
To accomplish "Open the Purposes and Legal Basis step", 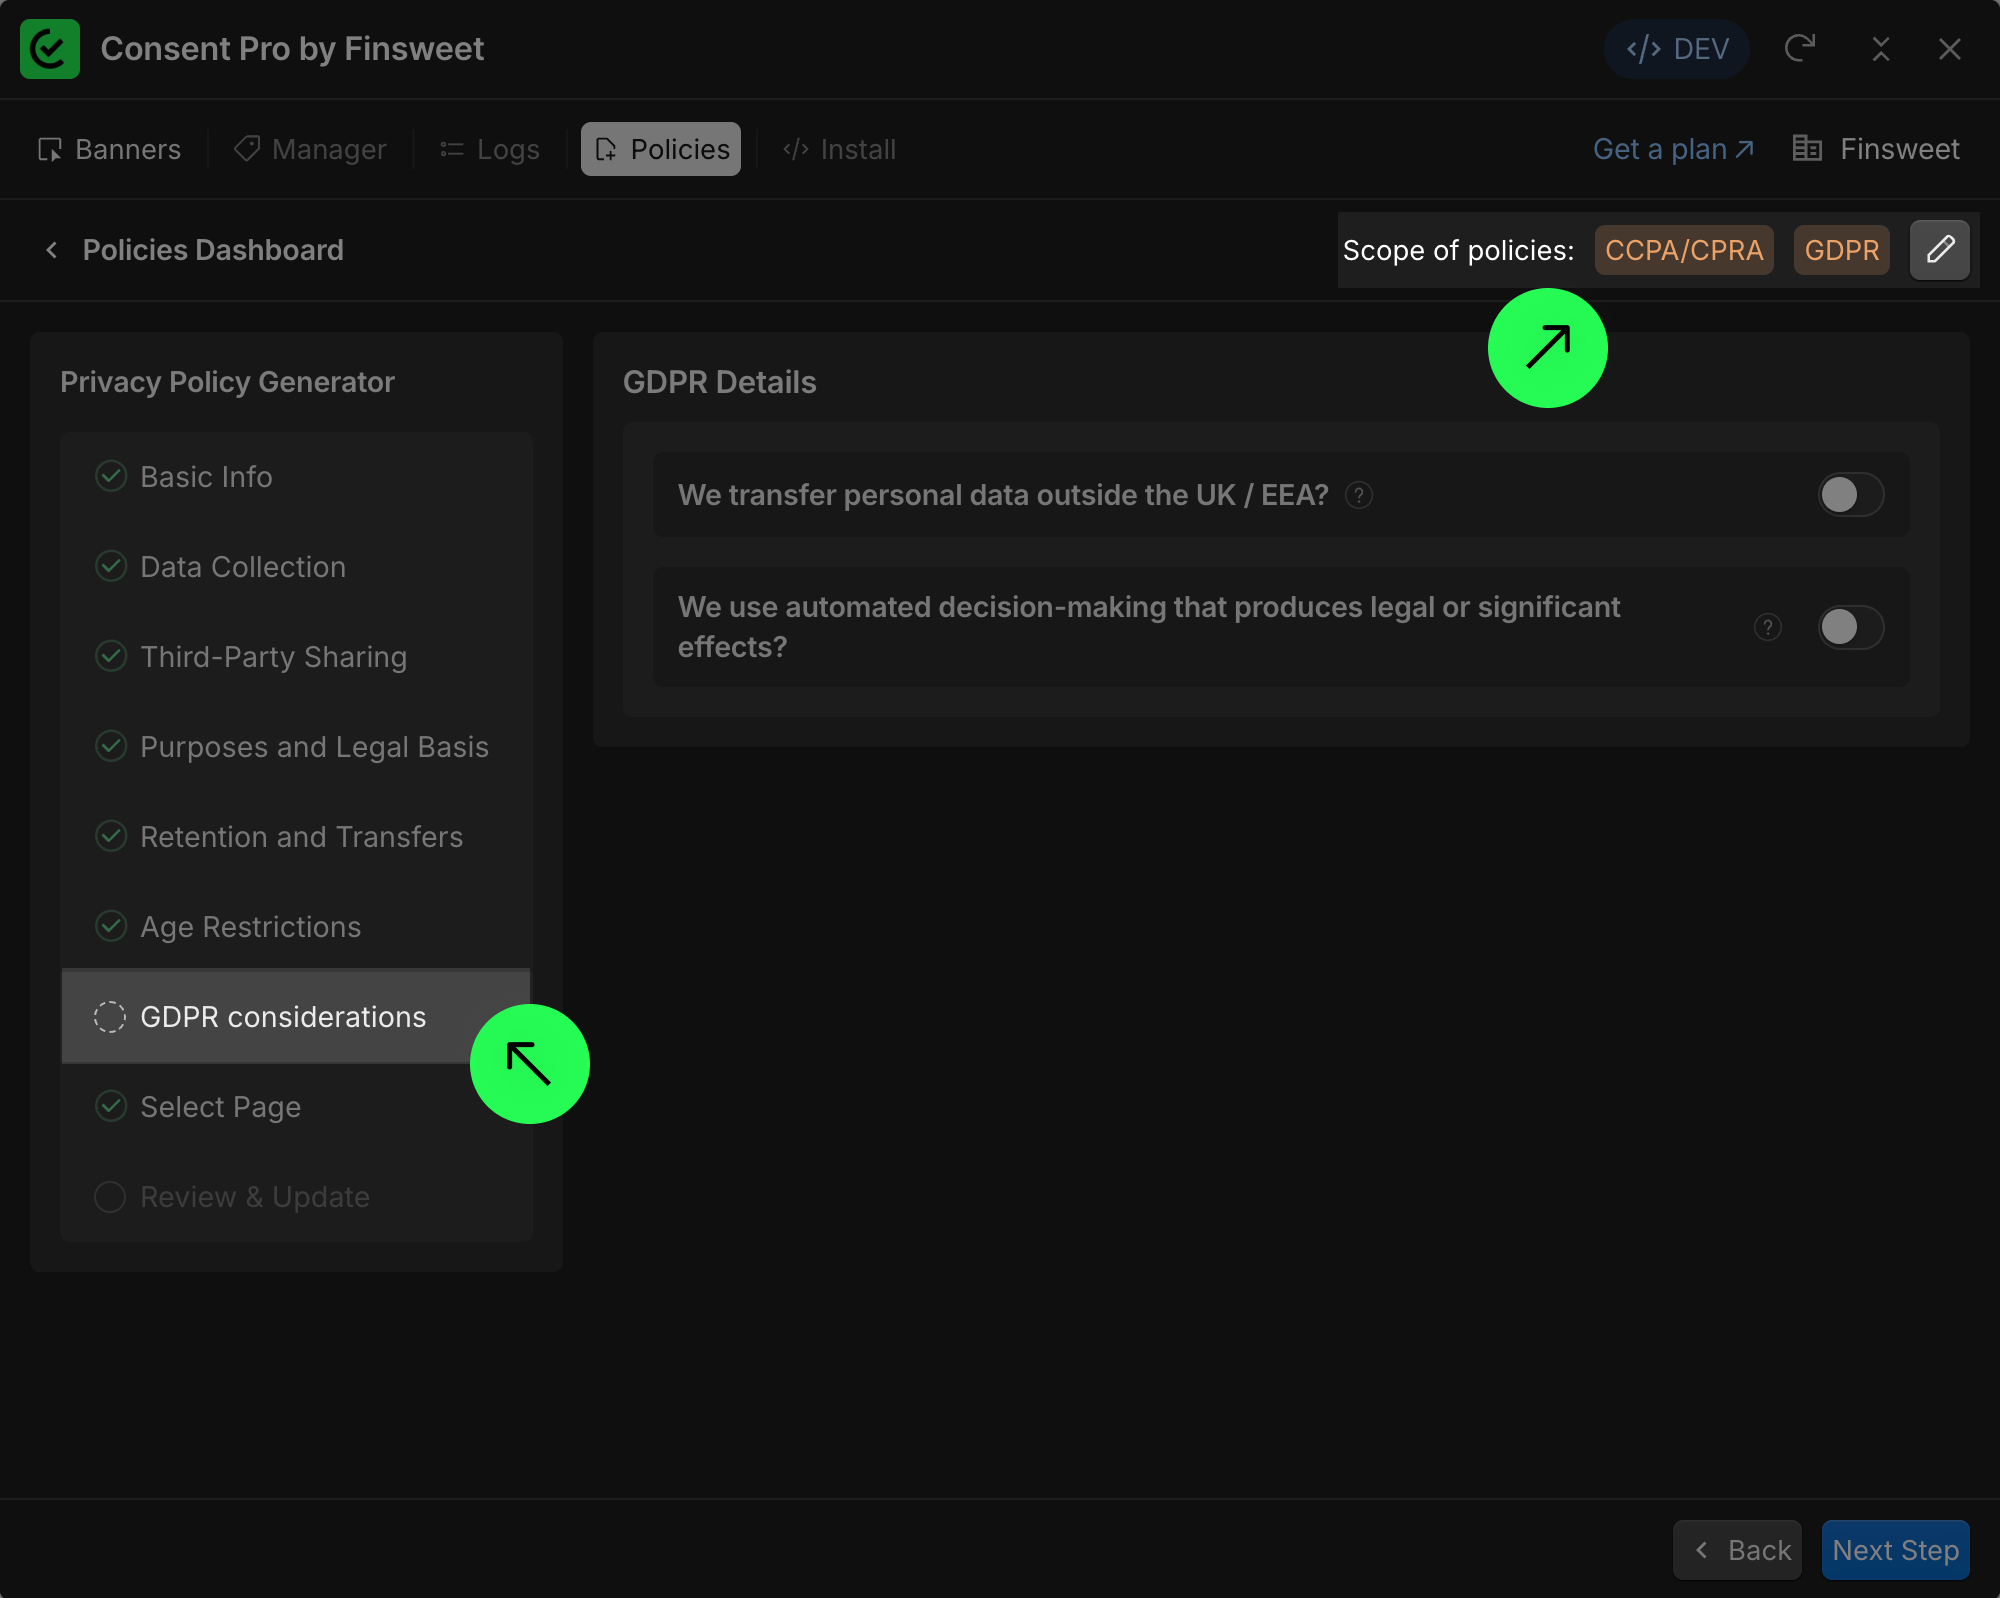I will coord(296,747).
